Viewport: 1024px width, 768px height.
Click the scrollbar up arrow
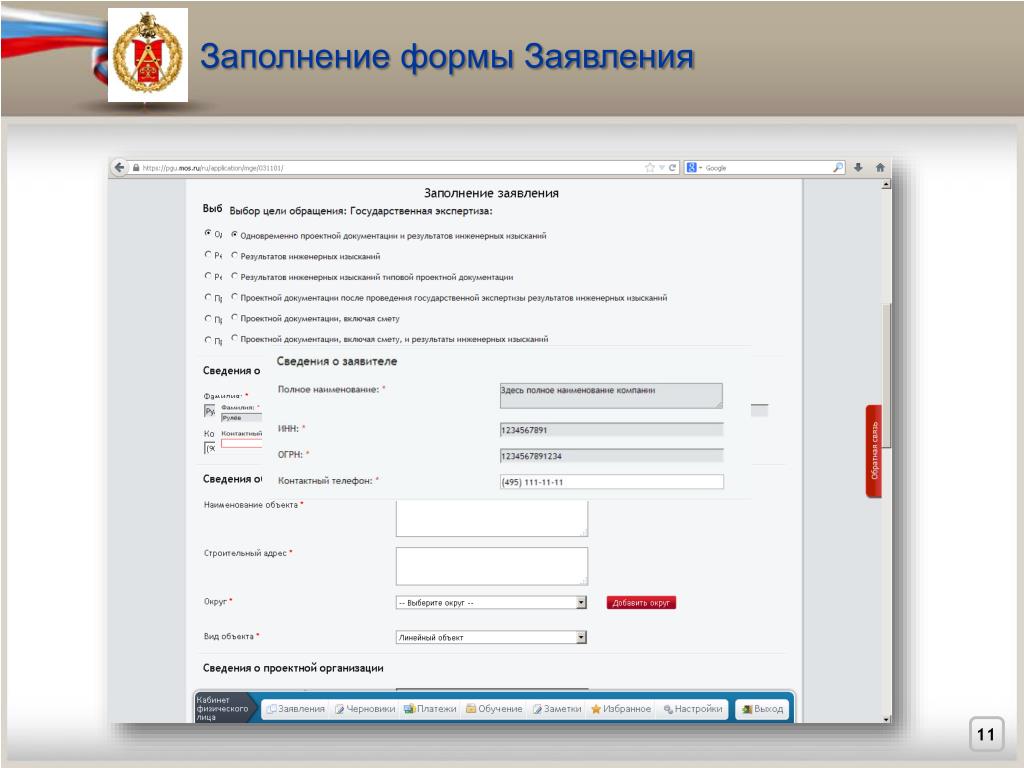pos(886,185)
